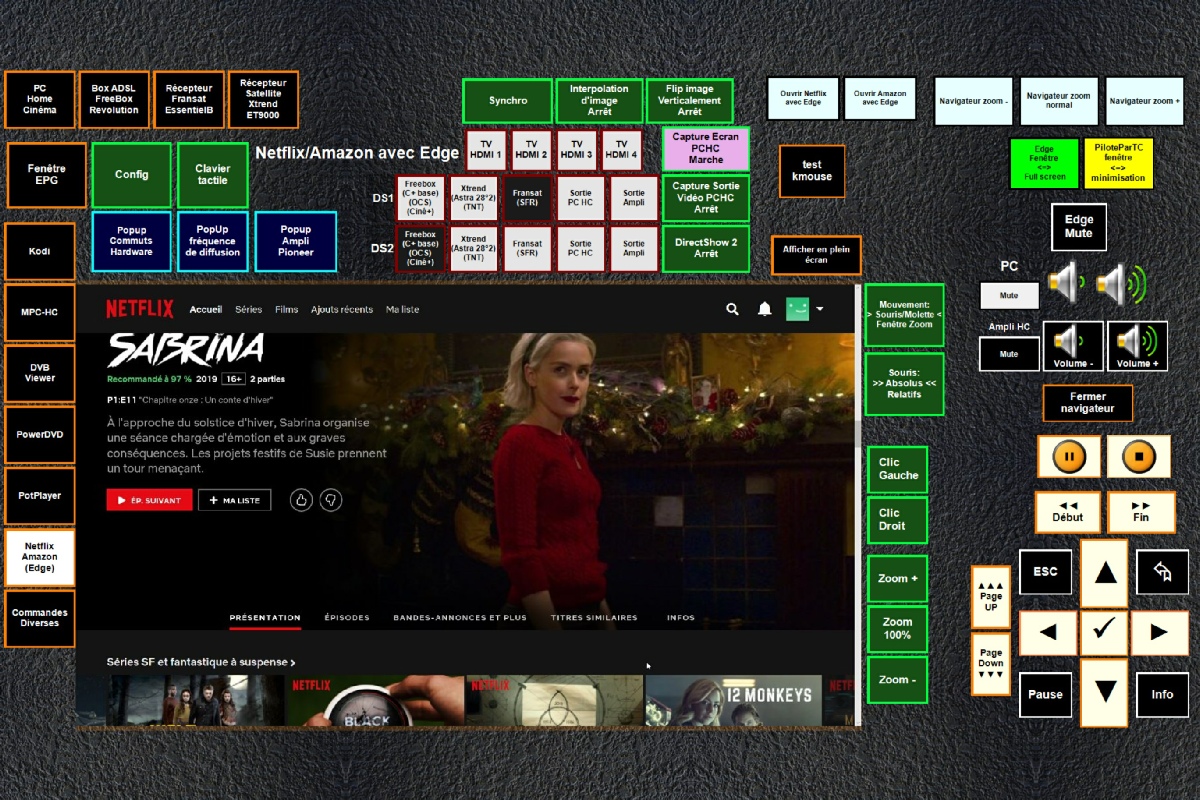1200x800 pixels.
Task: Select the ÉPISODES tab
Action: [x=347, y=618]
